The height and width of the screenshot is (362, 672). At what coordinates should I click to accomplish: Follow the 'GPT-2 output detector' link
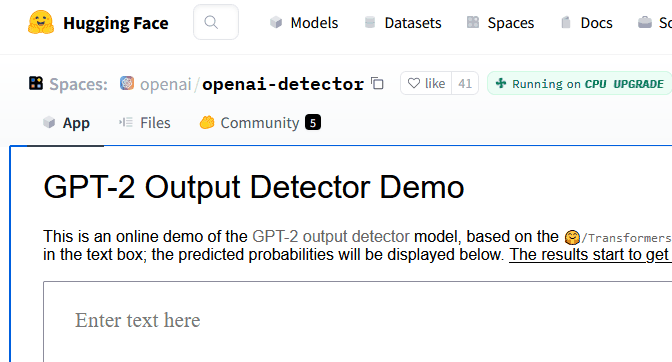[331, 236]
